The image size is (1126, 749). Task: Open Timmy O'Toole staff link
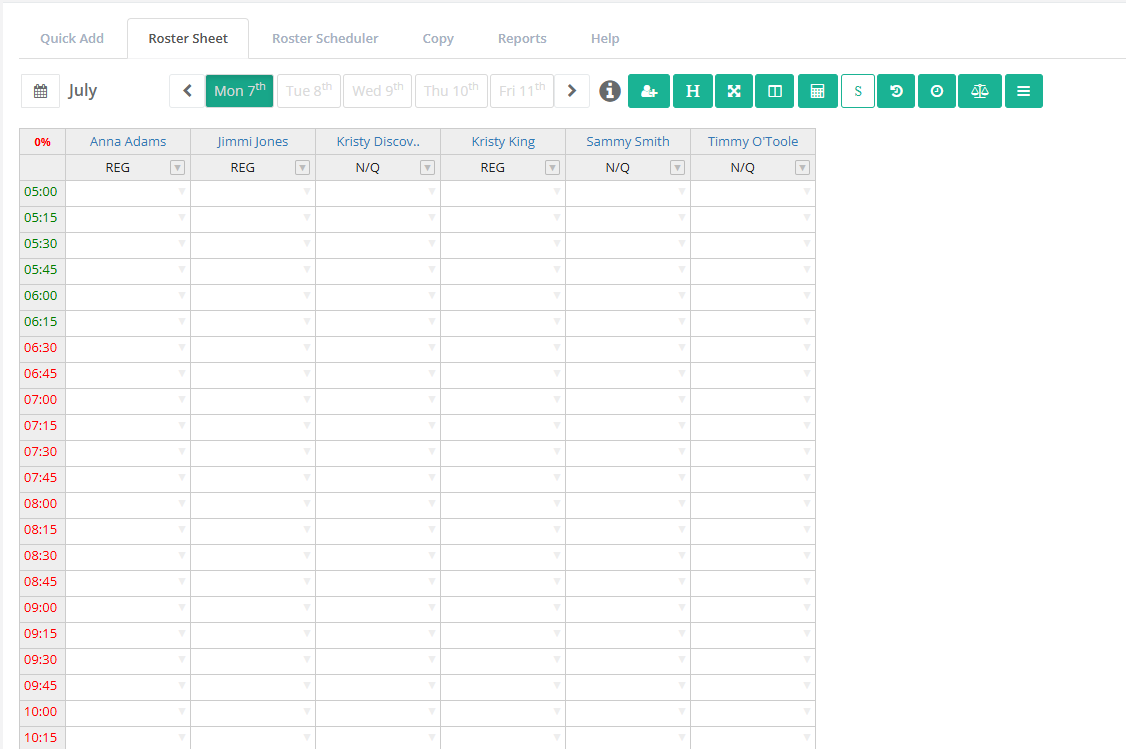(x=753, y=141)
